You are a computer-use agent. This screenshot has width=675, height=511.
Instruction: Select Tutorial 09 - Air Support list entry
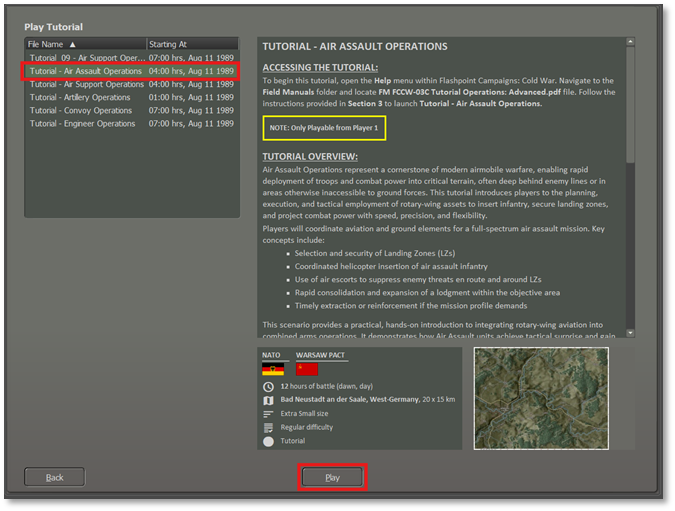click(86, 58)
